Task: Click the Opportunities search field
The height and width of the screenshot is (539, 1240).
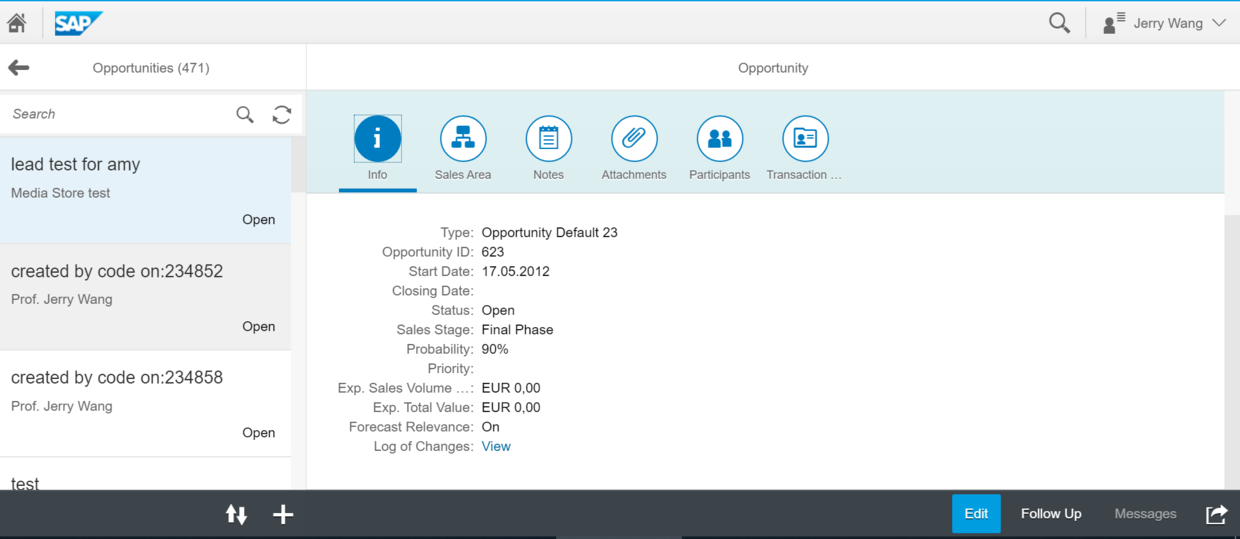Action: point(117,114)
